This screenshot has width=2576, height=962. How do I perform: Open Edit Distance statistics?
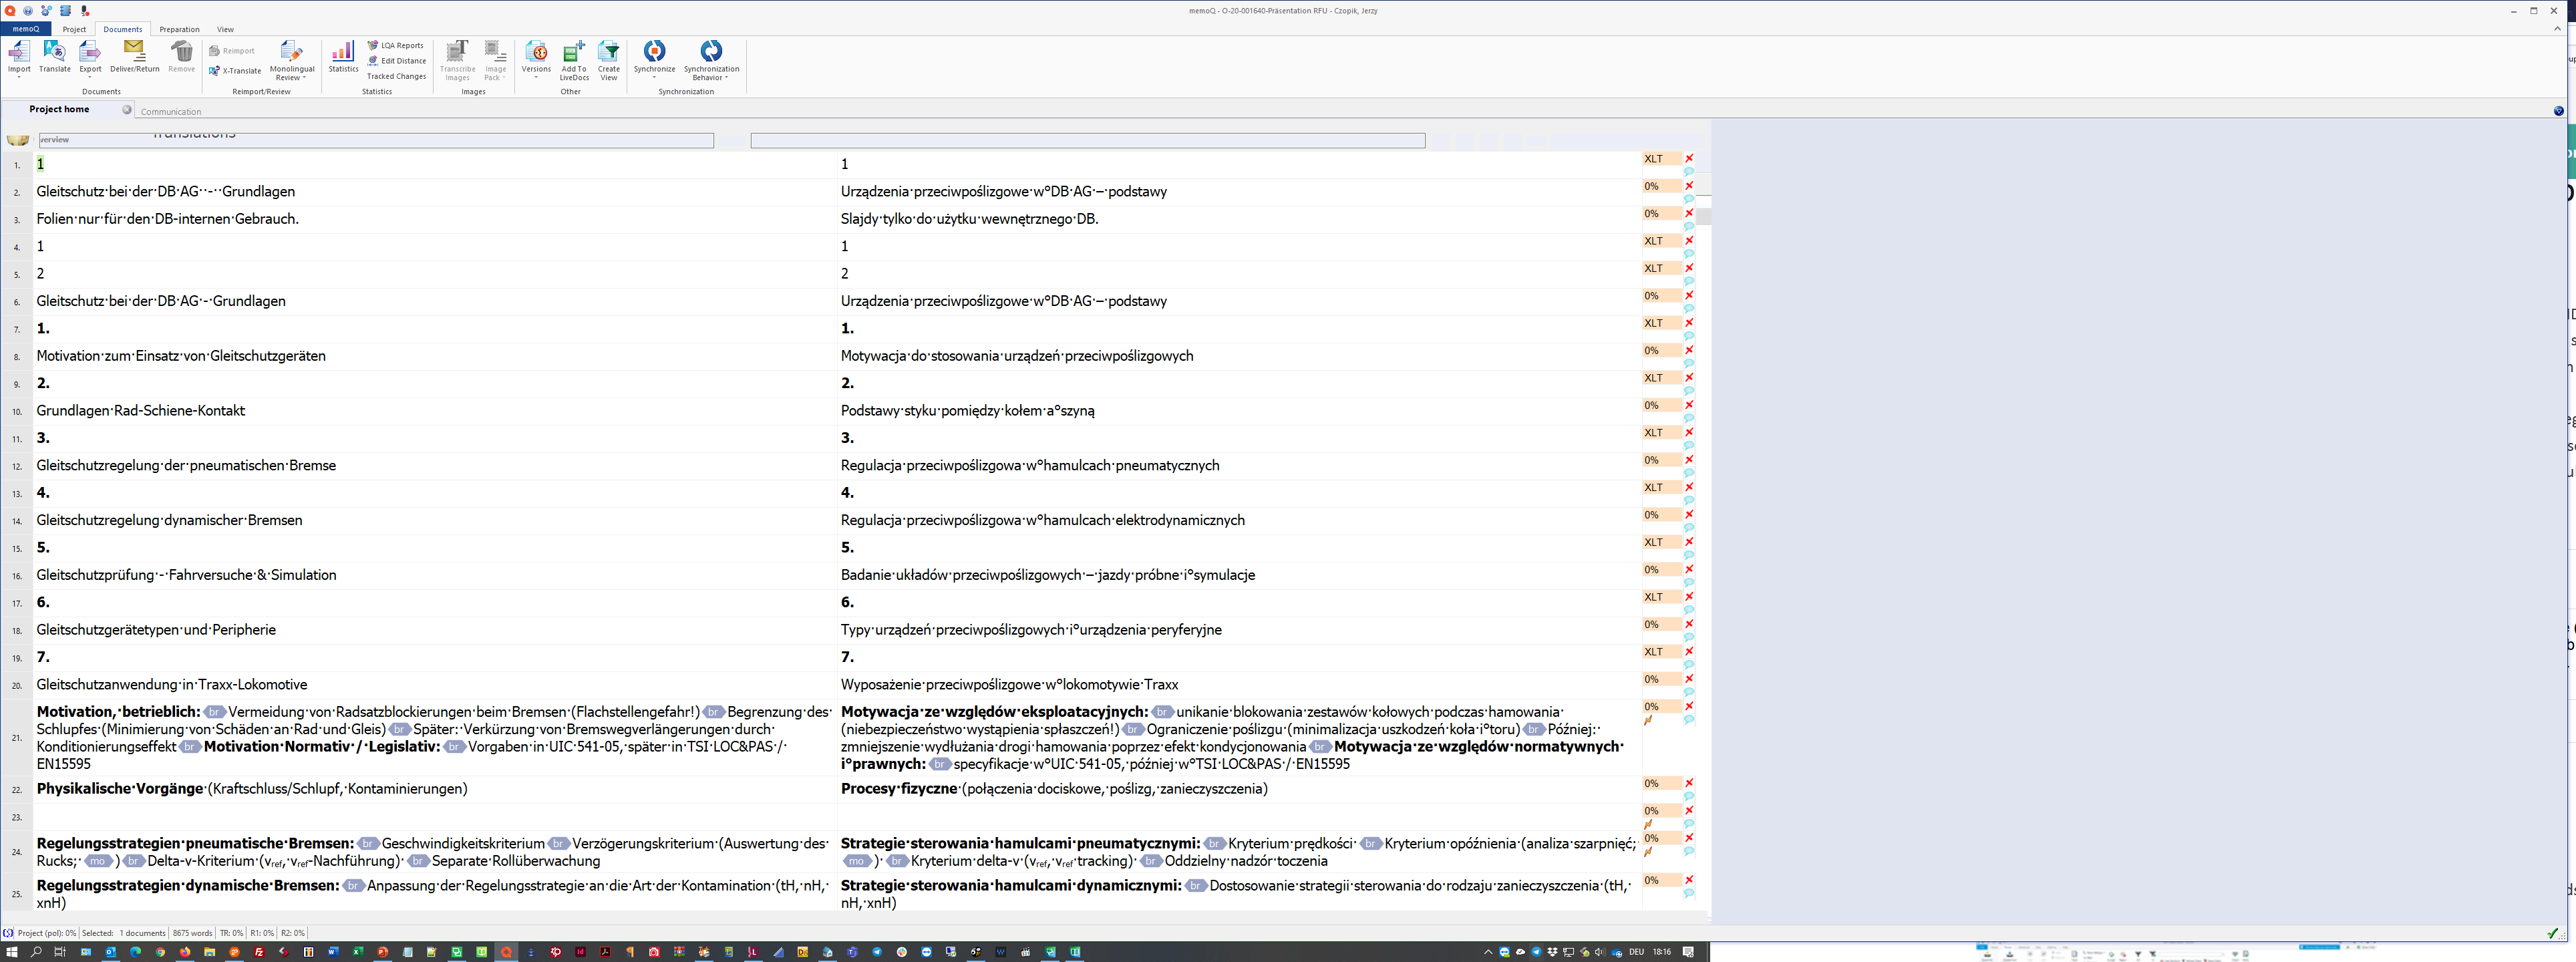397,60
